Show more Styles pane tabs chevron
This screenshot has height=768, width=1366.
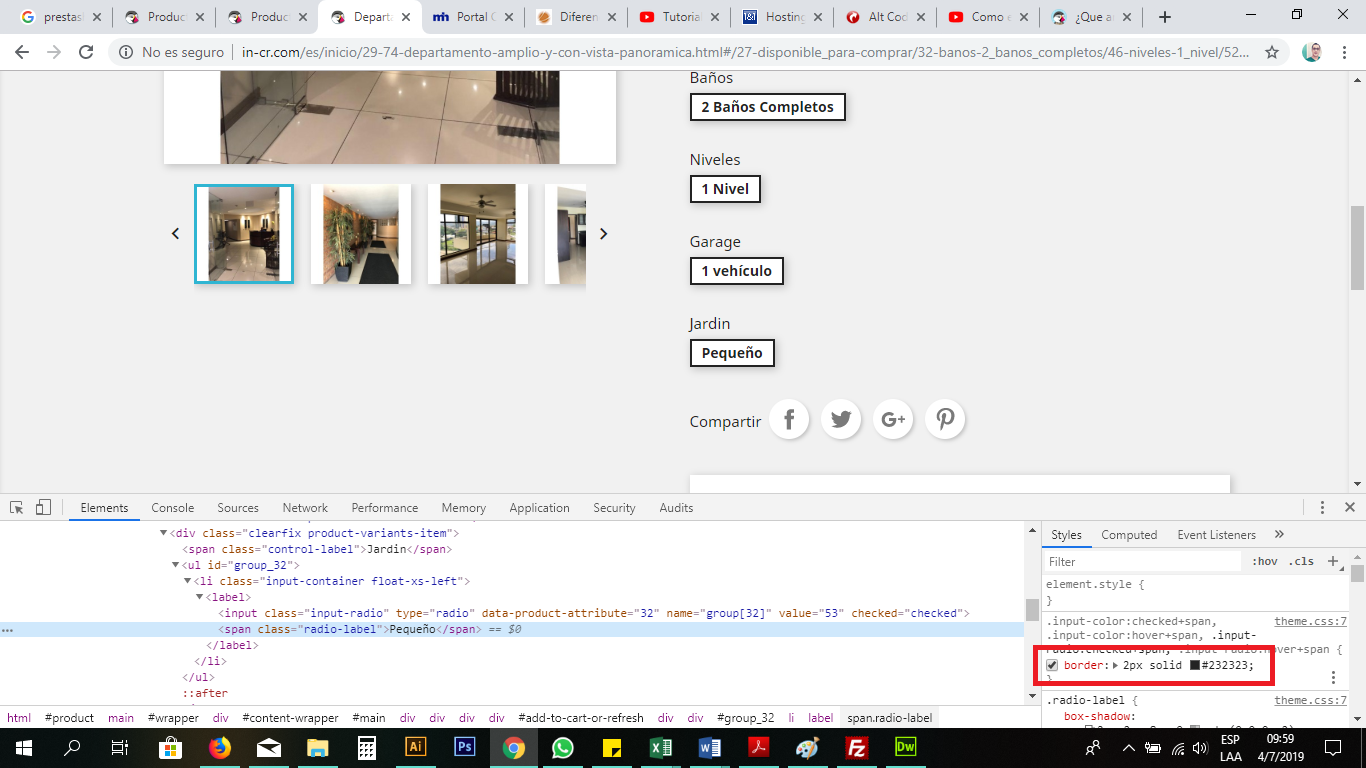(x=1279, y=535)
